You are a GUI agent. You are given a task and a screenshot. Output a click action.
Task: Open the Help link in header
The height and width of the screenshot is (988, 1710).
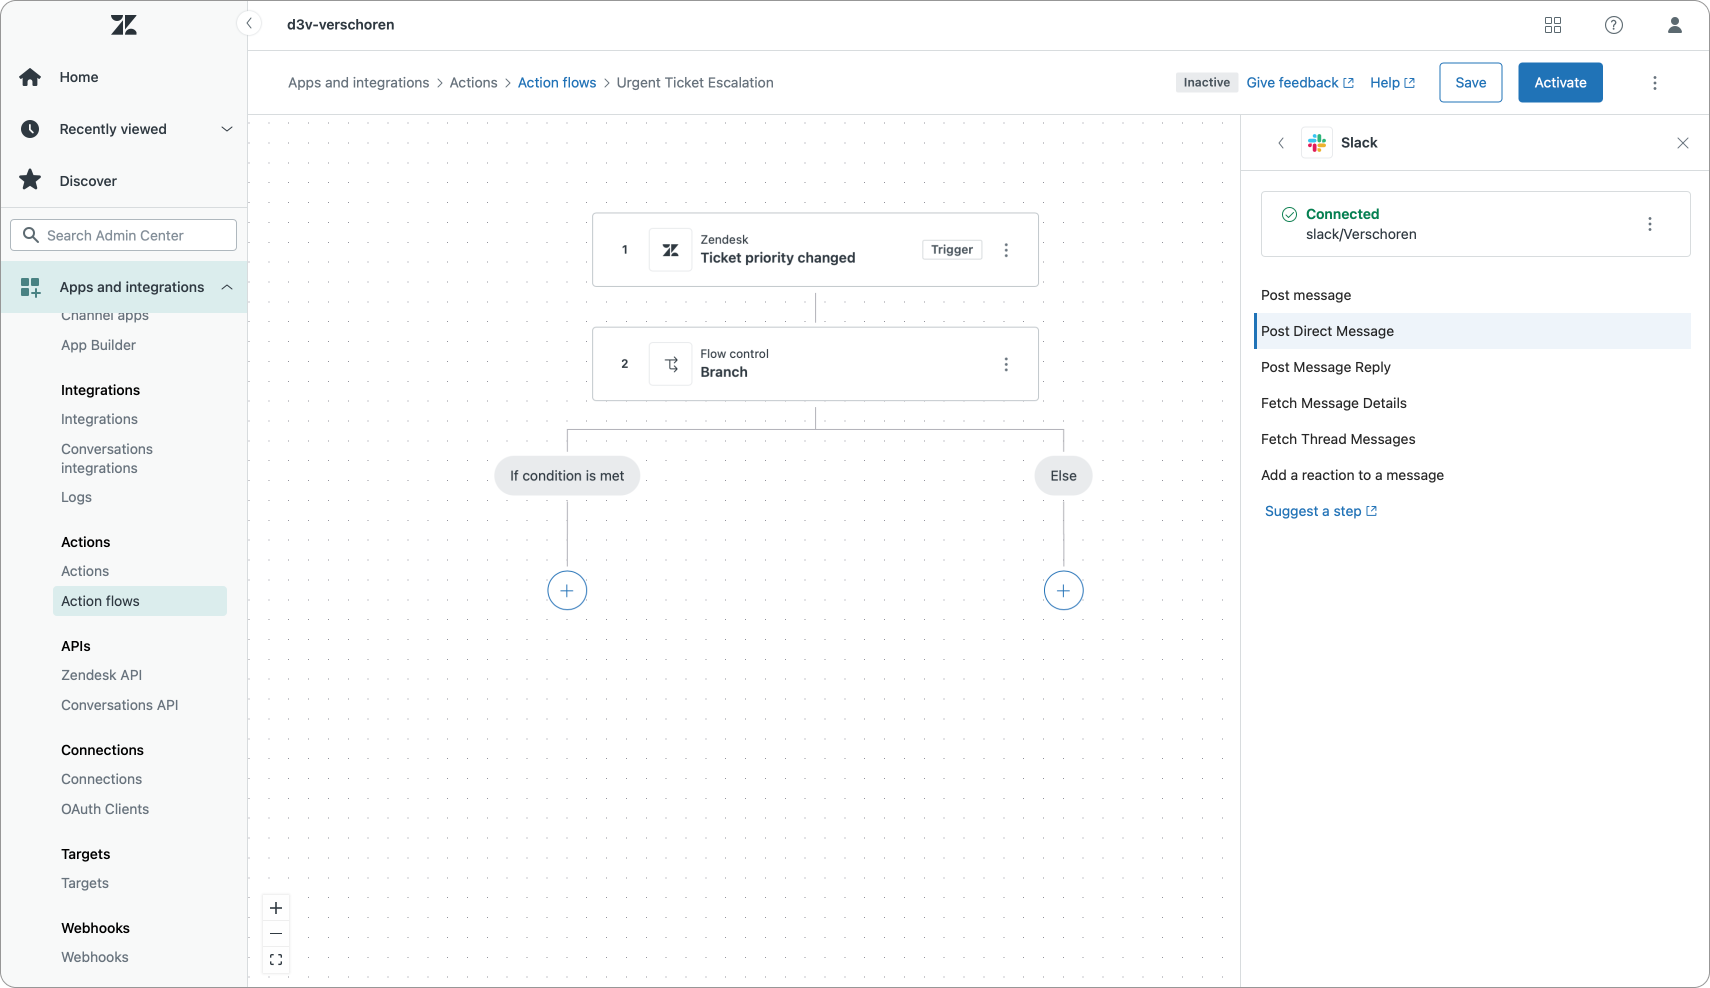1392,83
